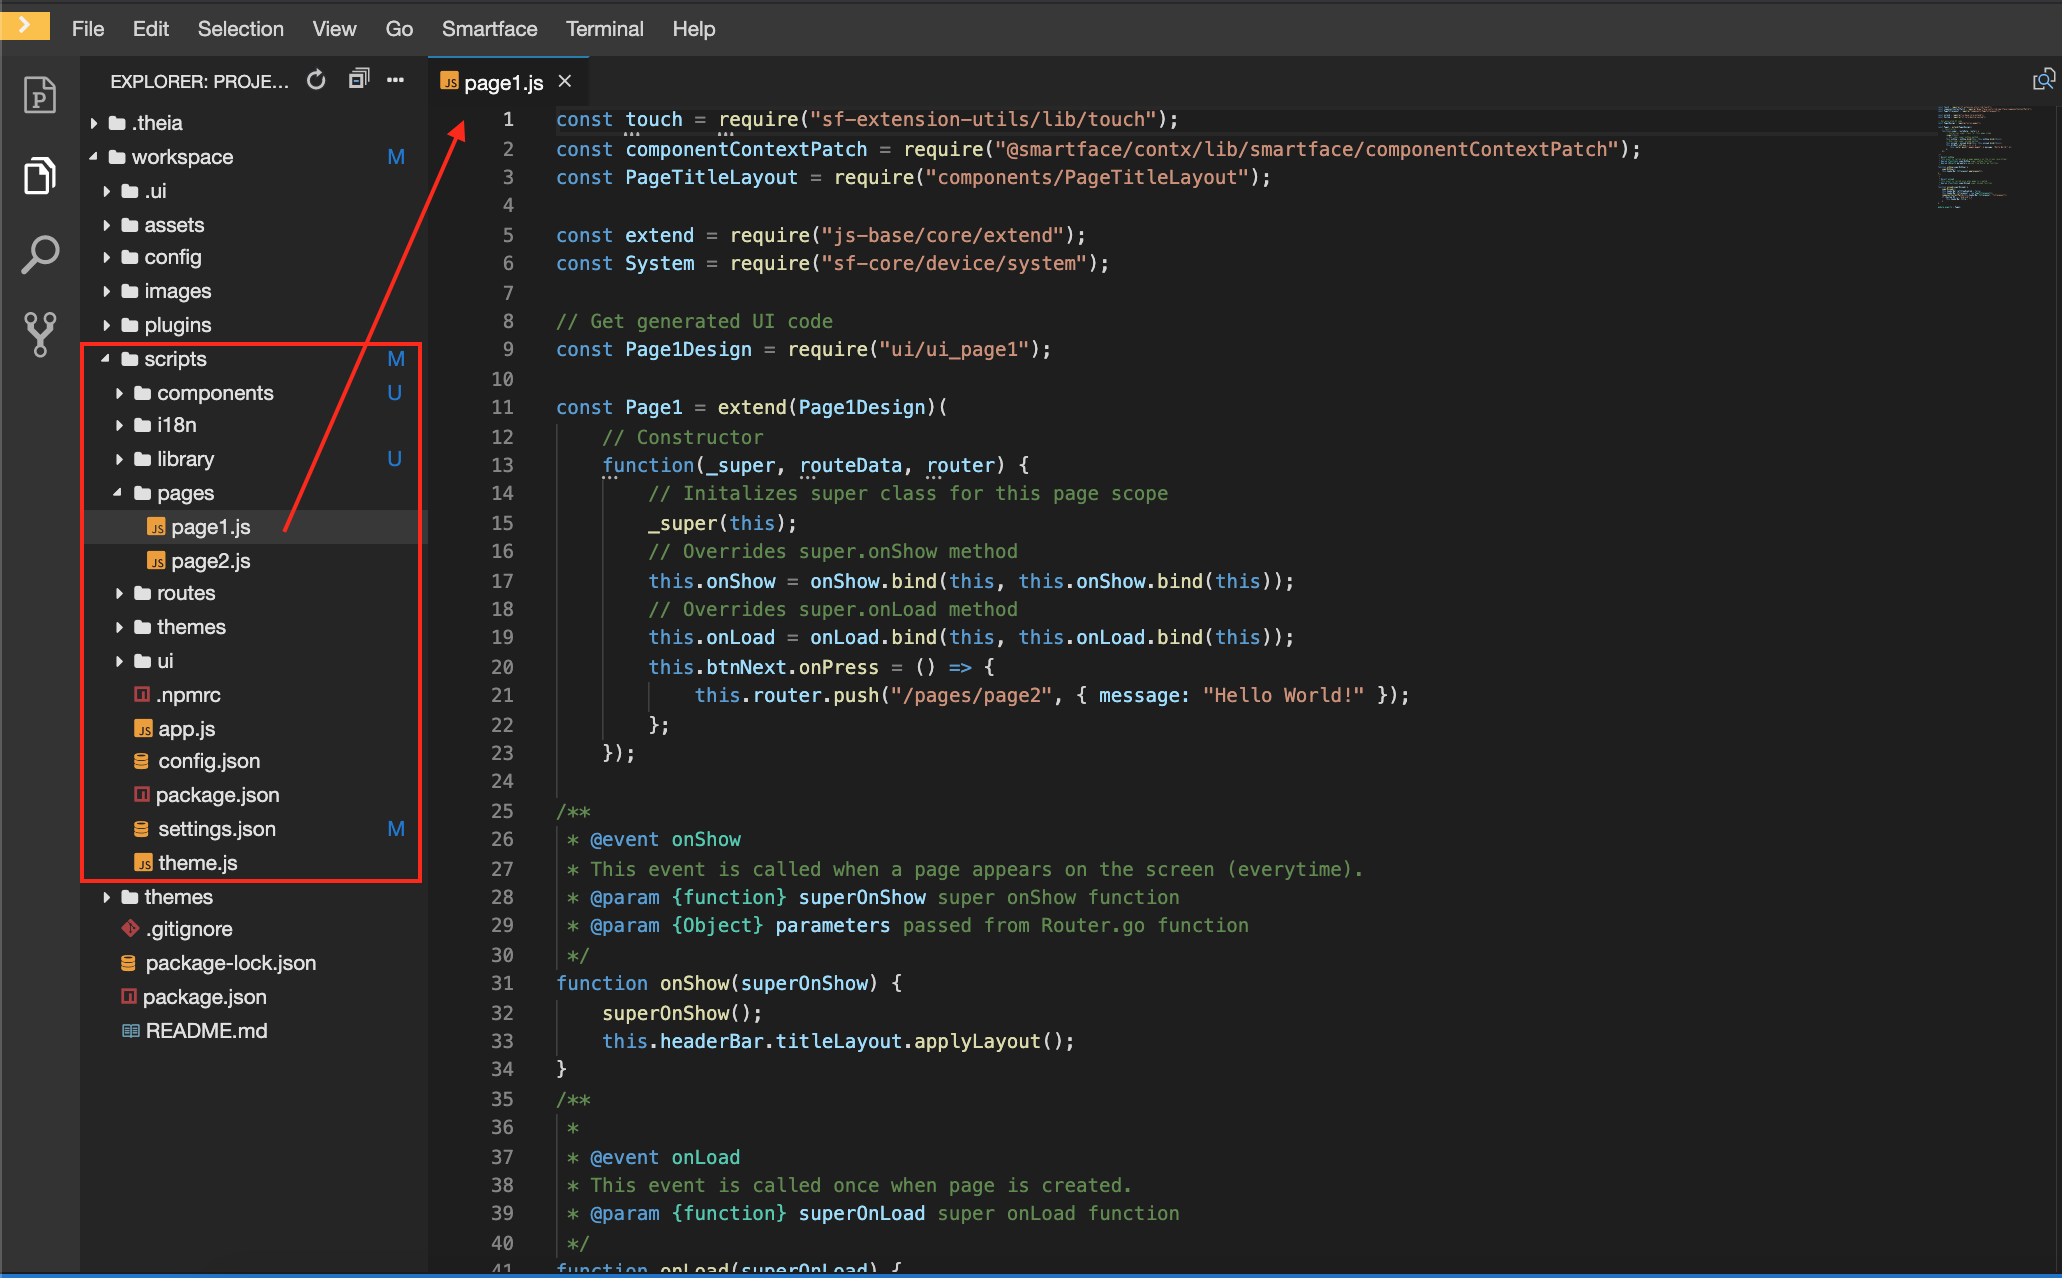Open the Terminal menu
This screenshot has height=1278, width=2062.
click(604, 29)
